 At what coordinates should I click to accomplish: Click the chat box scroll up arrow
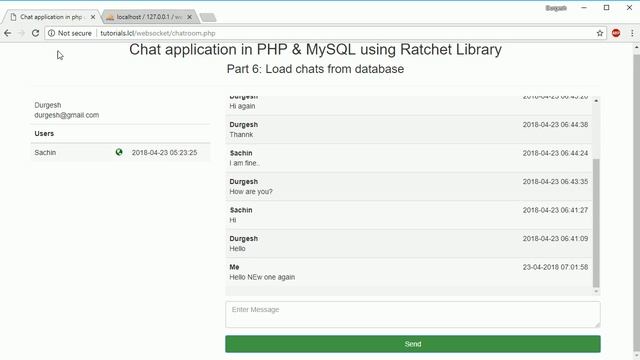pyautogui.click(x=596, y=100)
